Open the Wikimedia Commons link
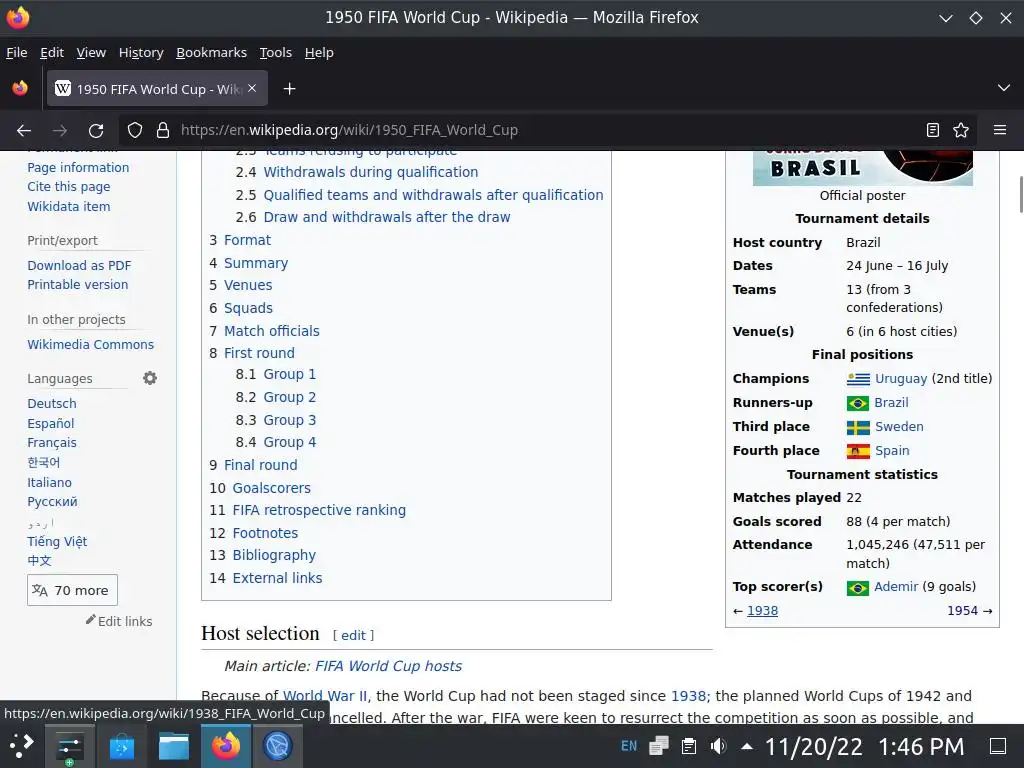1024x768 pixels. [91, 344]
